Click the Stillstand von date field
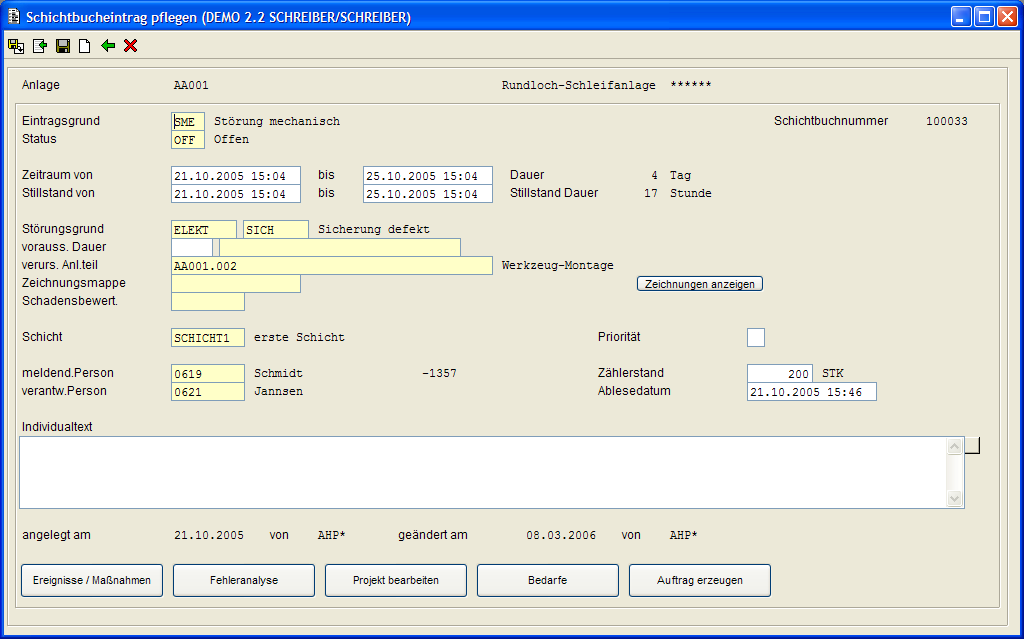Image resolution: width=1024 pixels, height=639 pixels. (236, 194)
